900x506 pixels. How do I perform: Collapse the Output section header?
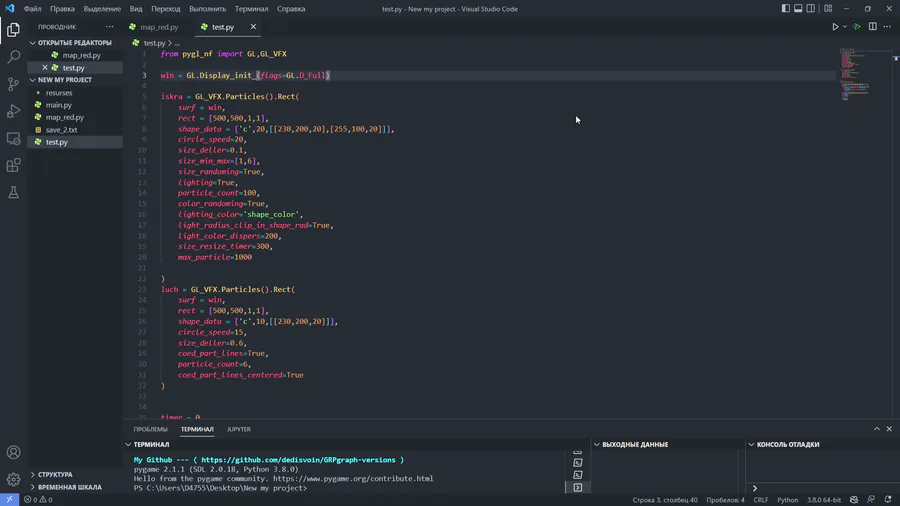pos(635,445)
